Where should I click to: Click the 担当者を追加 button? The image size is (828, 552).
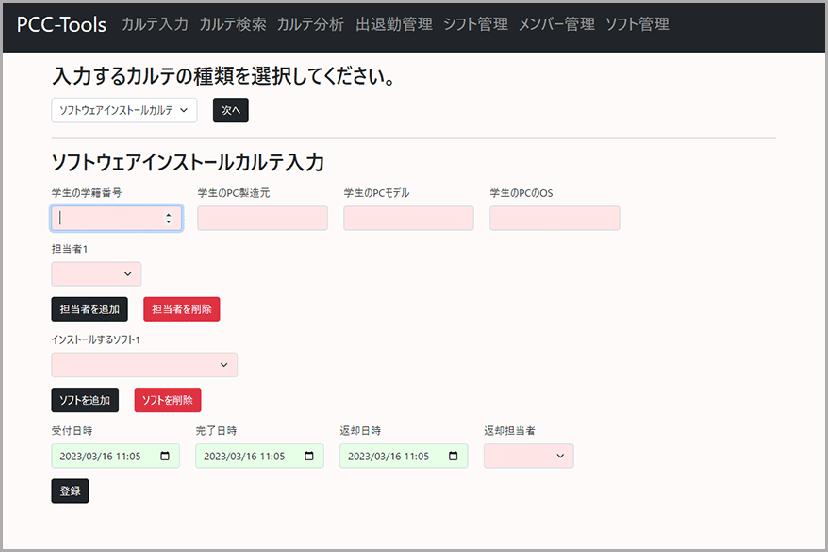89,309
